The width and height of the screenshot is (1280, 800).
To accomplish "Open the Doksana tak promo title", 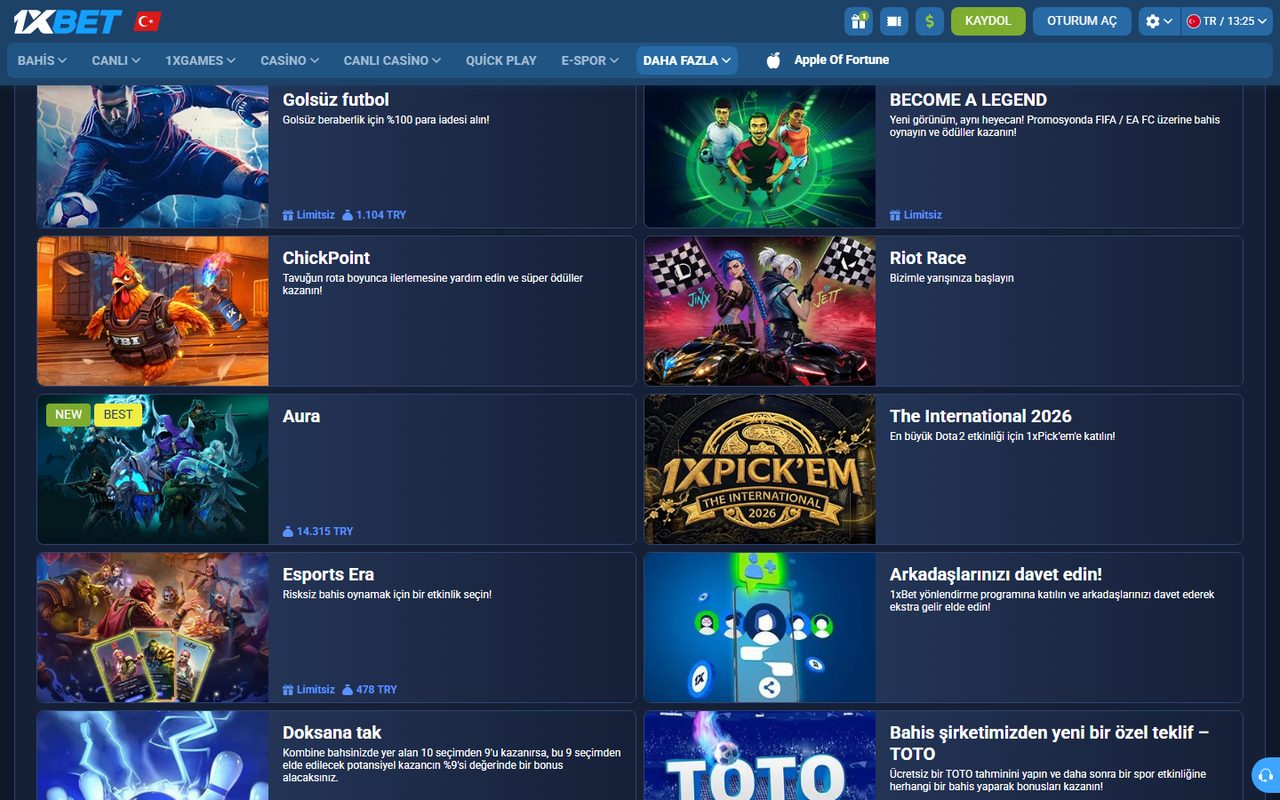I will (x=332, y=732).
